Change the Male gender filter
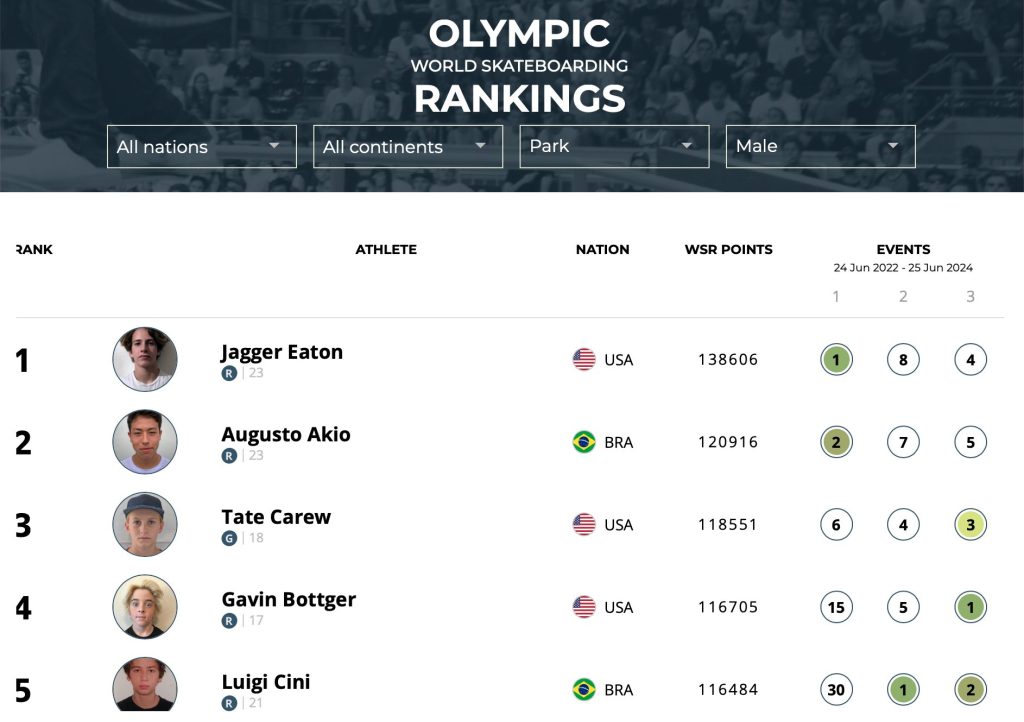Viewport: 1024px width, 722px height. (x=821, y=147)
